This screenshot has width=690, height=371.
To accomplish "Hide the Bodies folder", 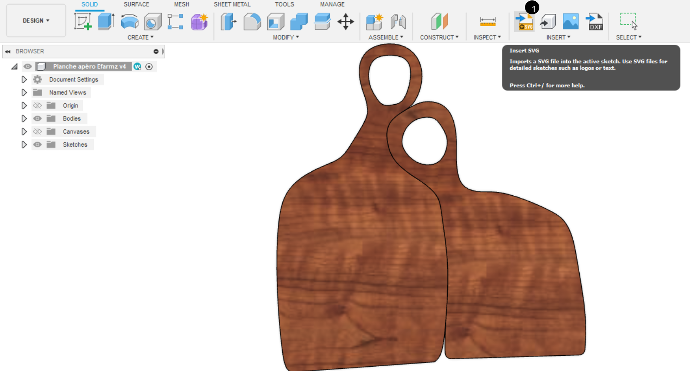I will [37, 118].
